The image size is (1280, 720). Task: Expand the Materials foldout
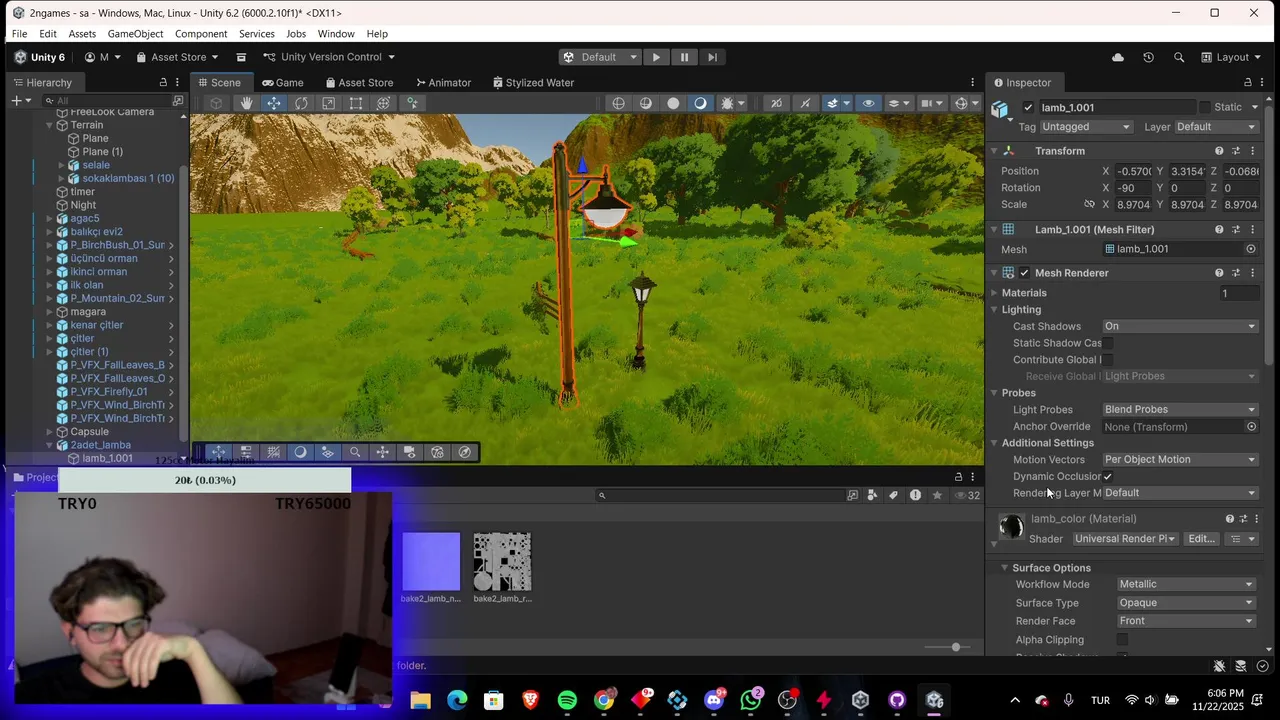point(994,293)
